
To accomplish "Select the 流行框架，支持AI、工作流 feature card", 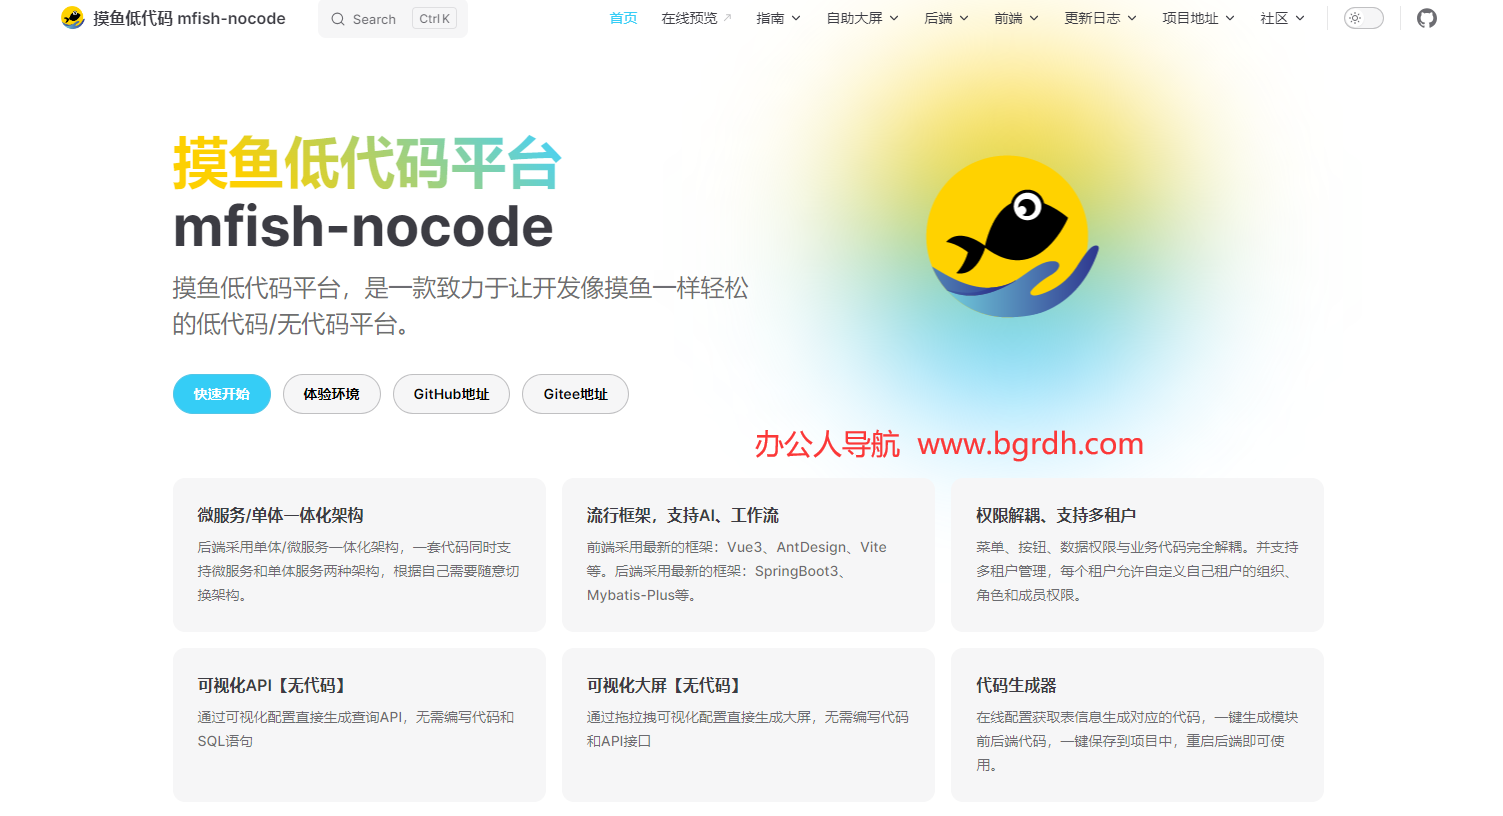I will click(748, 555).
